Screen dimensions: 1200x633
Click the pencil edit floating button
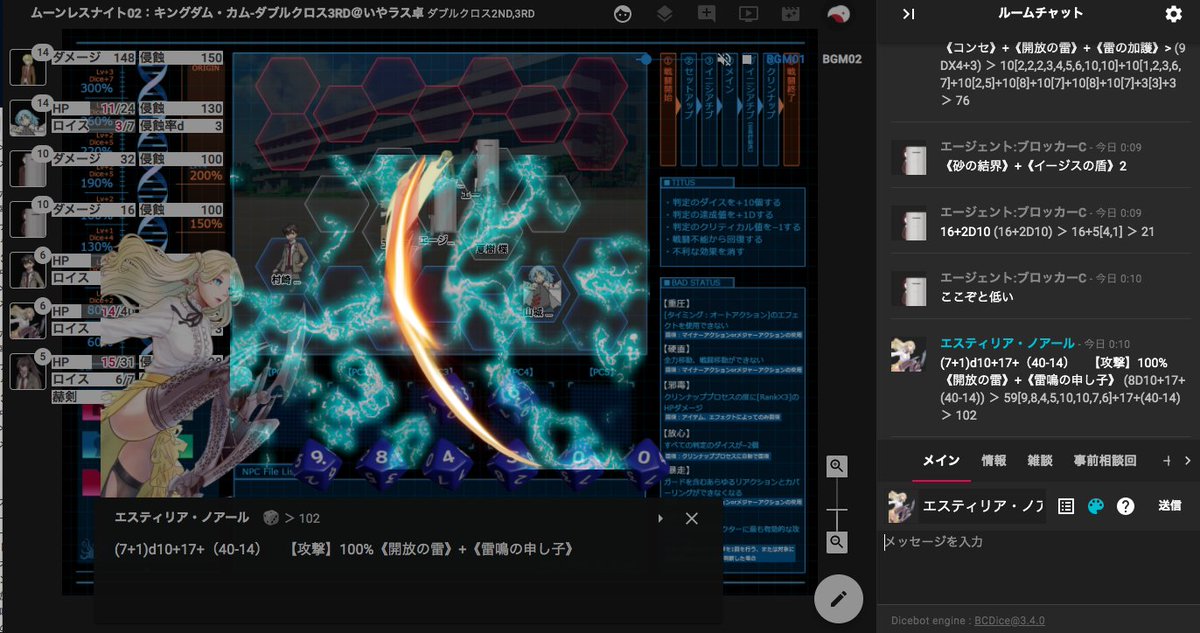pos(838,599)
